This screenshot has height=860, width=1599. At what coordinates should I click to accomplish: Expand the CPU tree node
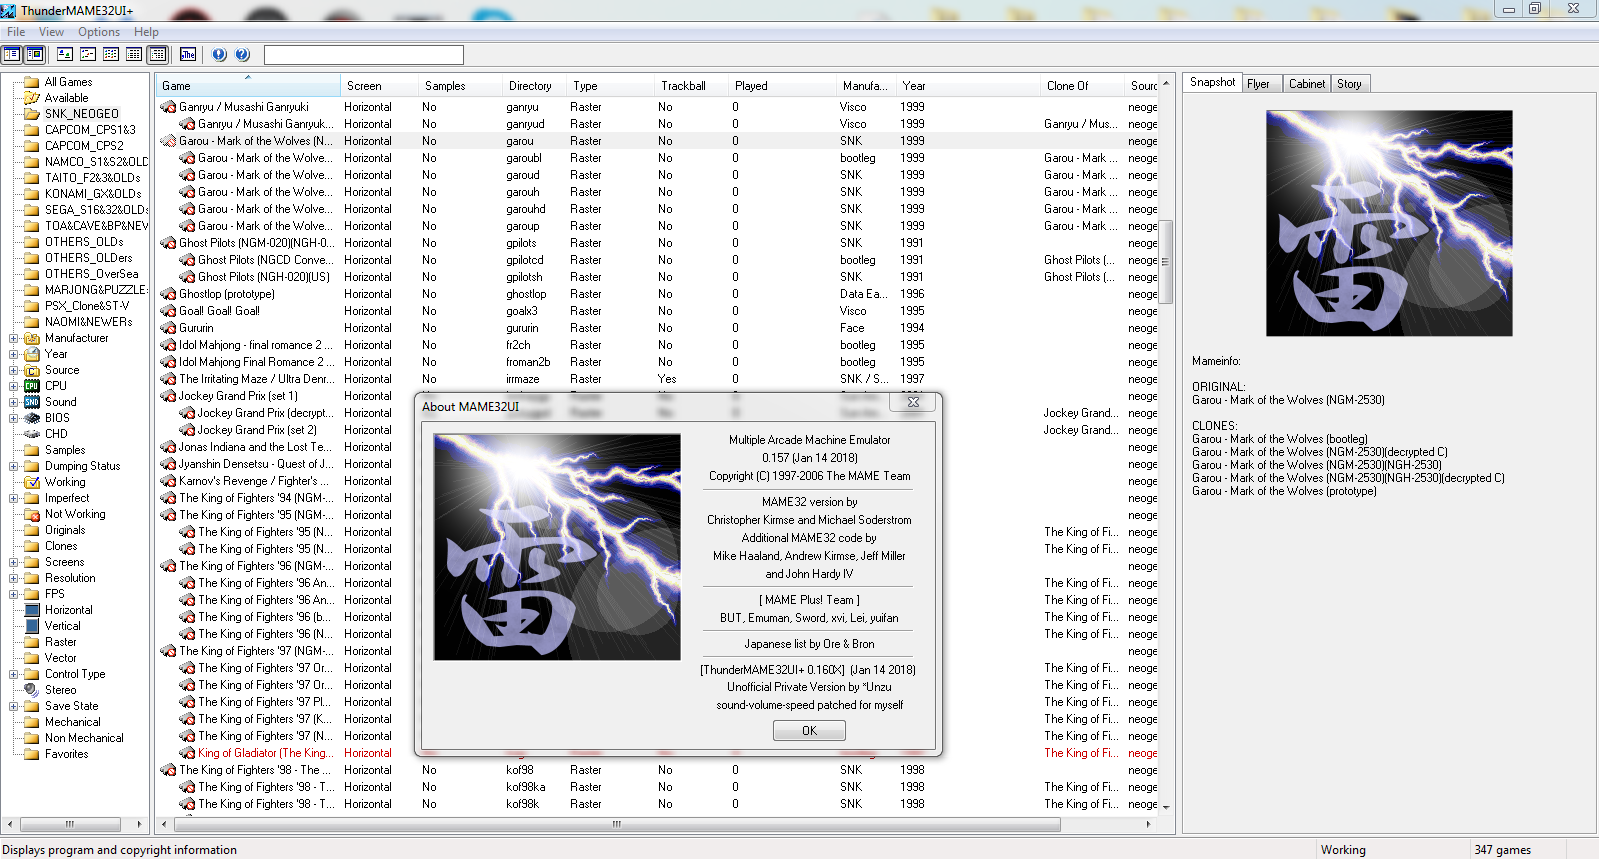click(x=14, y=386)
